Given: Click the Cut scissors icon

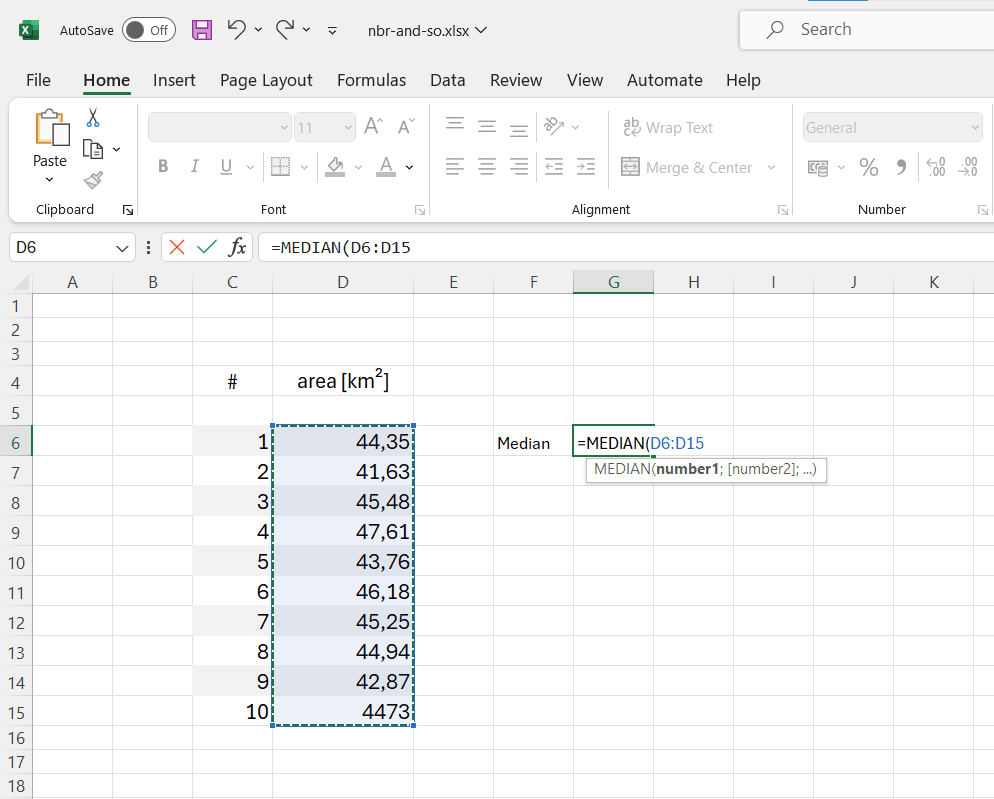Looking at the screenshot, I should 93,118.
